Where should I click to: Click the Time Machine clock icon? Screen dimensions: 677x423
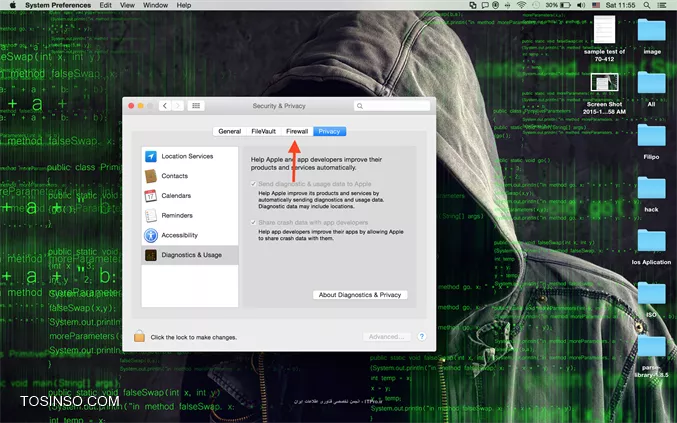coord(536,5)
